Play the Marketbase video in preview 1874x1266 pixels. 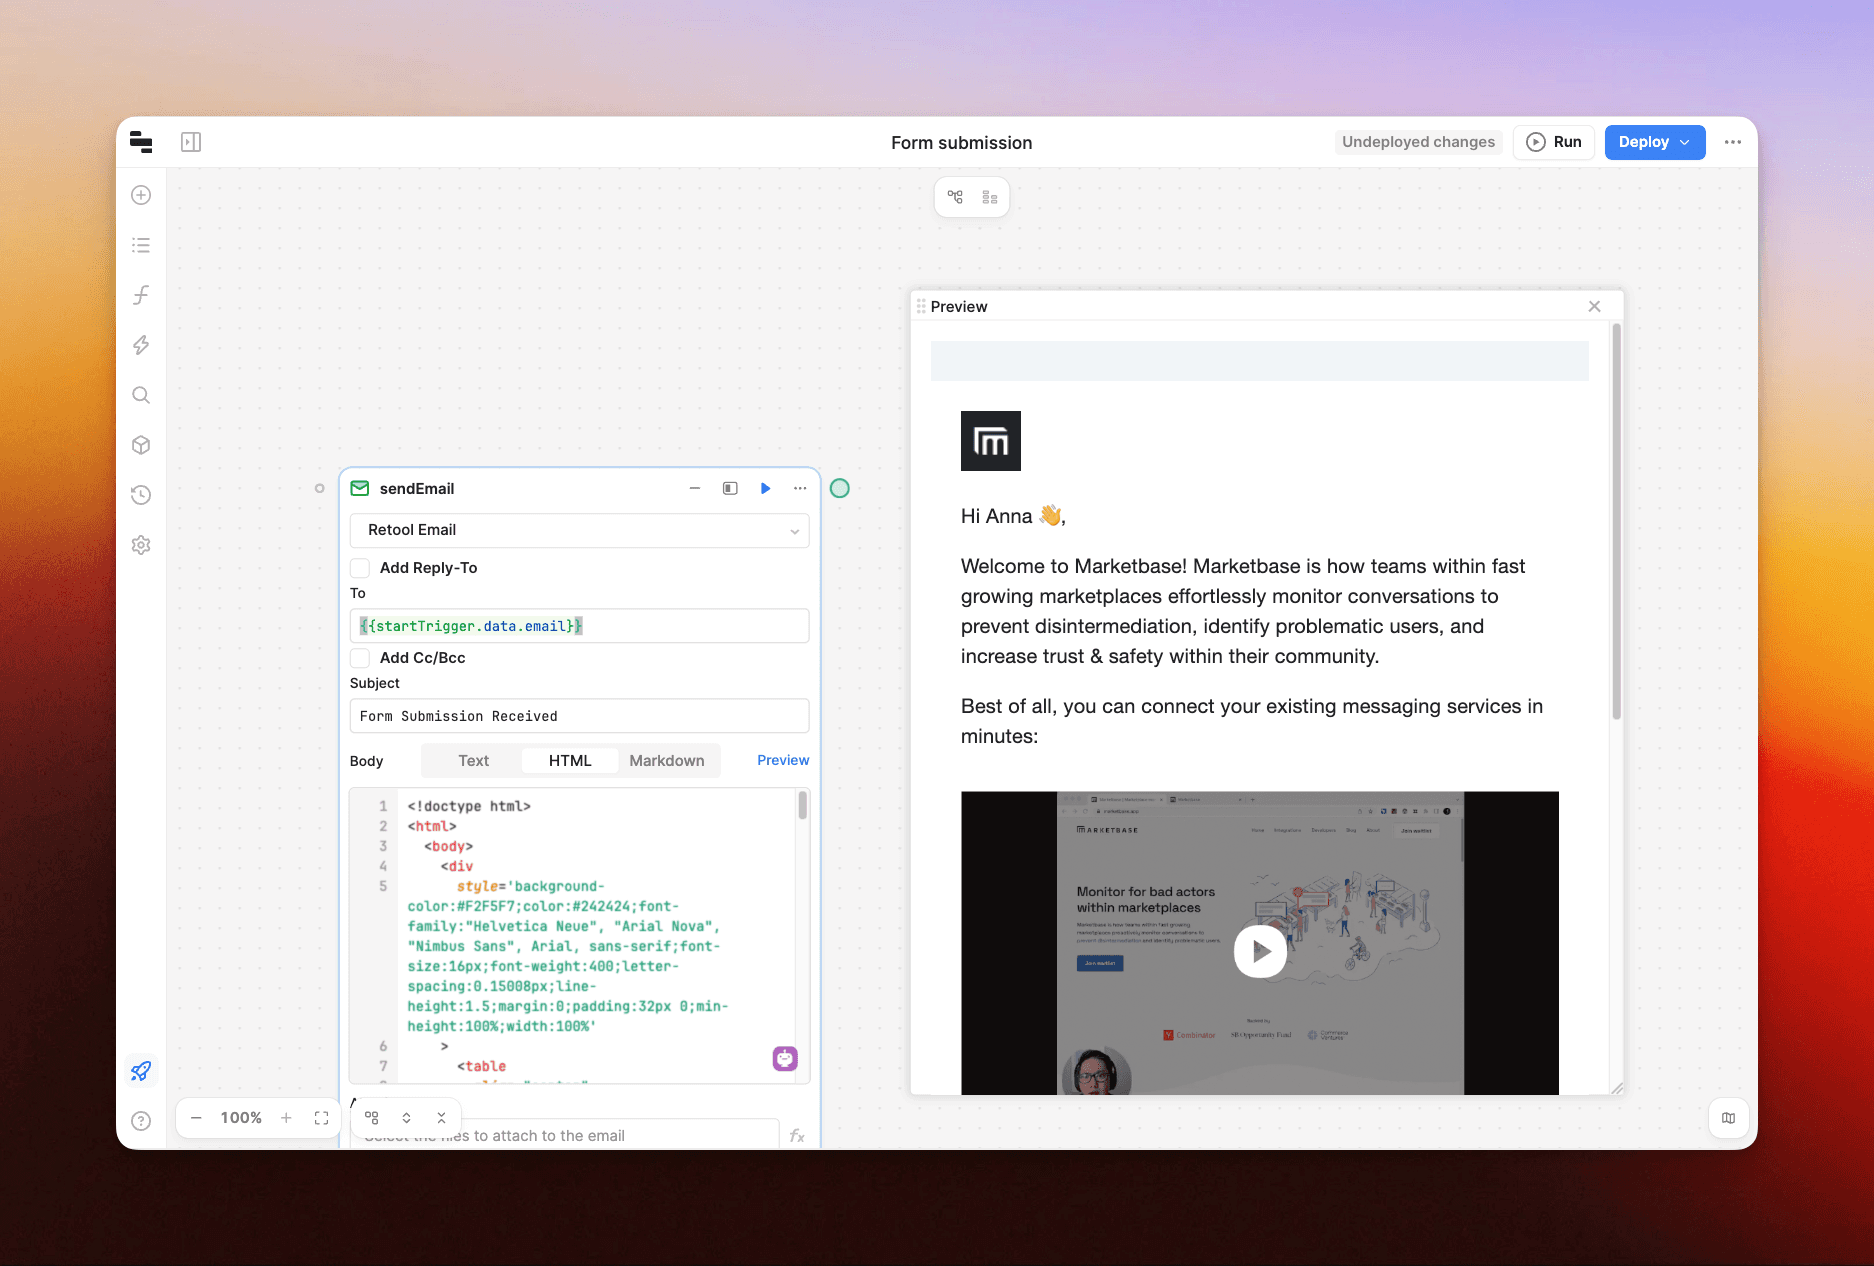pos(1260,951)
